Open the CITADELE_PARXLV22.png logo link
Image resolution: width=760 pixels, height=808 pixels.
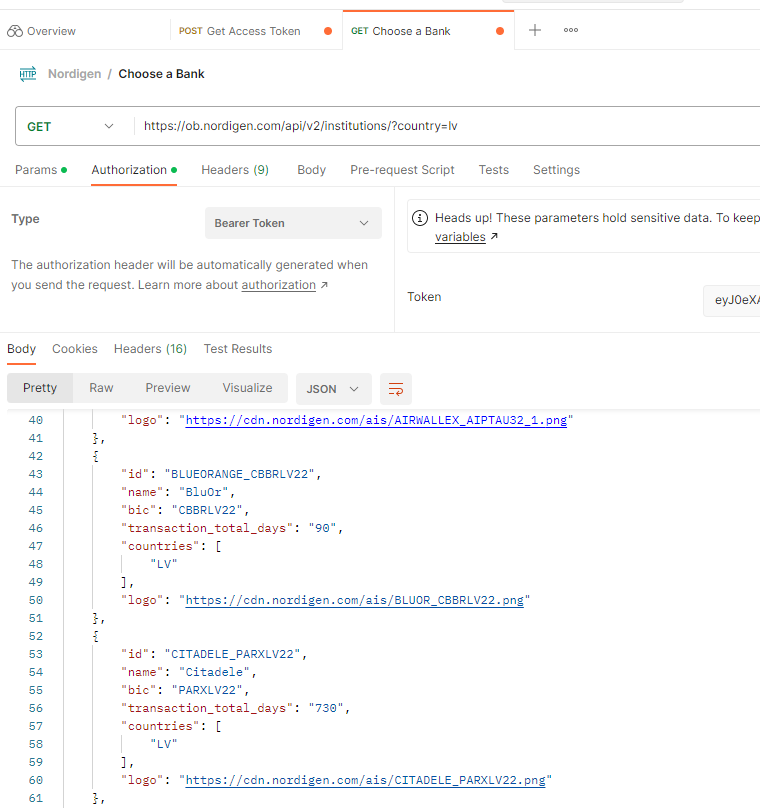click(365, 780)
